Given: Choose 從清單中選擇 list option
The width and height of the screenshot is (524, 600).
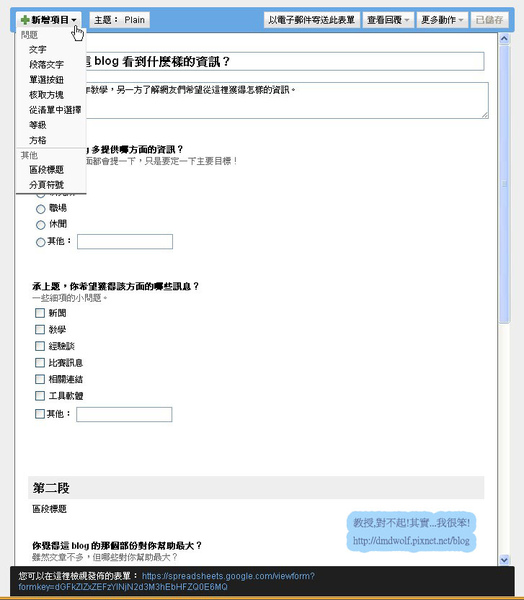Looking at the screenshot, I should 55,110.
